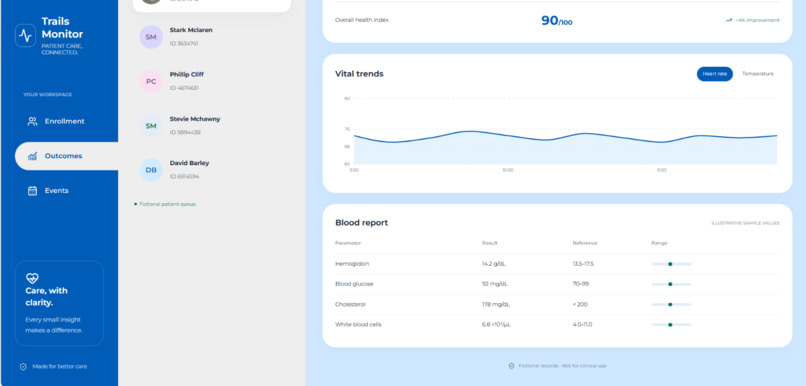
Task: Click the Vital trends heading
Action: (x=359, y=74)
